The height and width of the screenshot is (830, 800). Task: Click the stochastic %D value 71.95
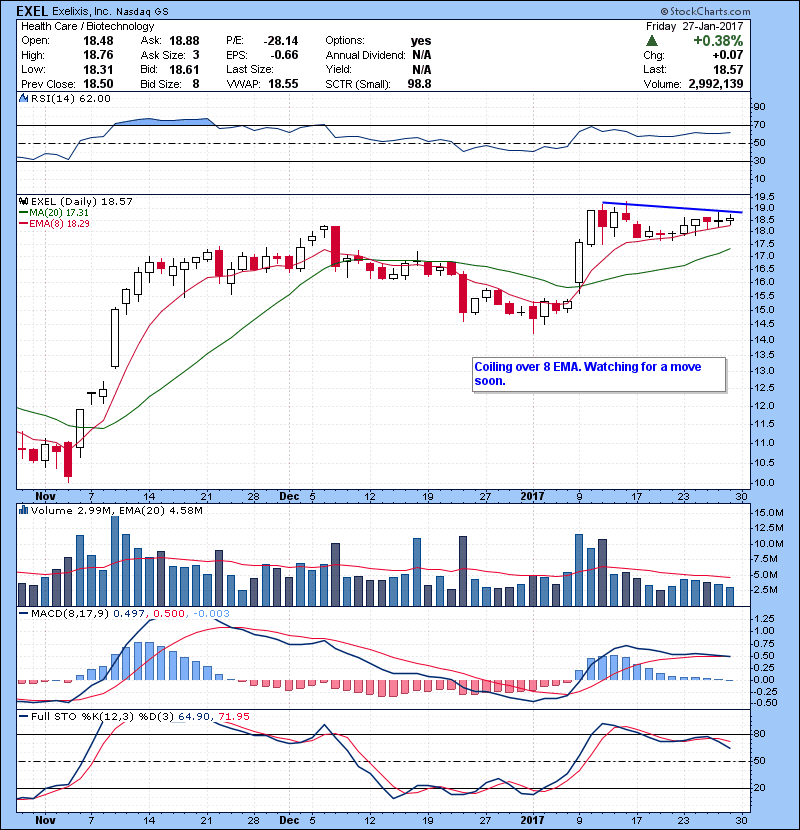[x=234, y=716]
